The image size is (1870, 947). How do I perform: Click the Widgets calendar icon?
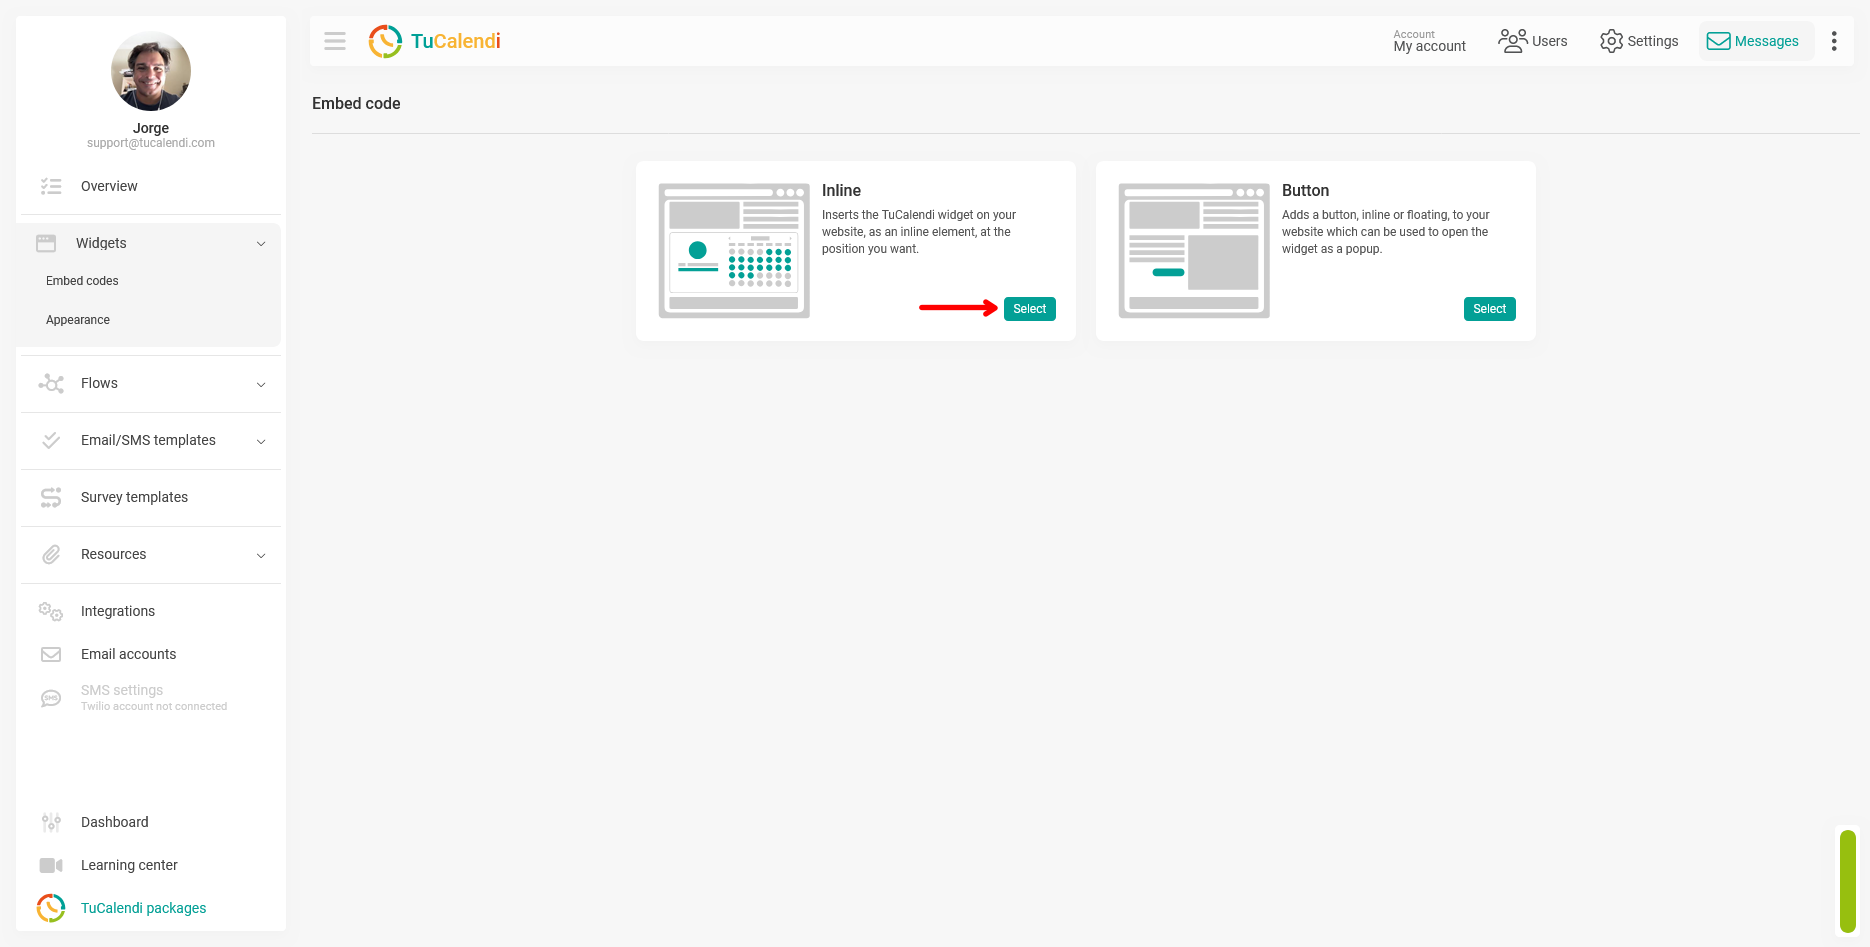pyautogui.click(x=46, y=243)
